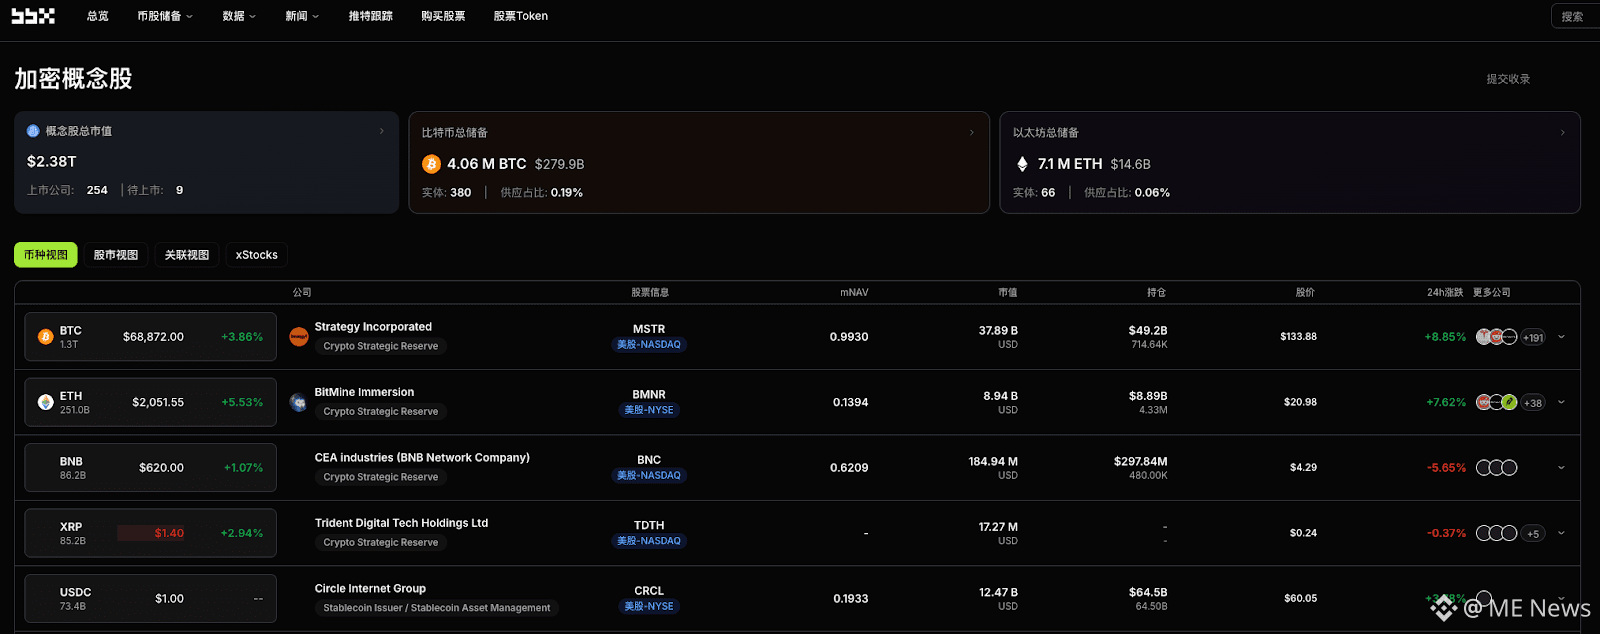Screen dimensions: 1600x634
Task: Switch to xStocks tab
Action: pyautogui.click(x=257, y=255)
